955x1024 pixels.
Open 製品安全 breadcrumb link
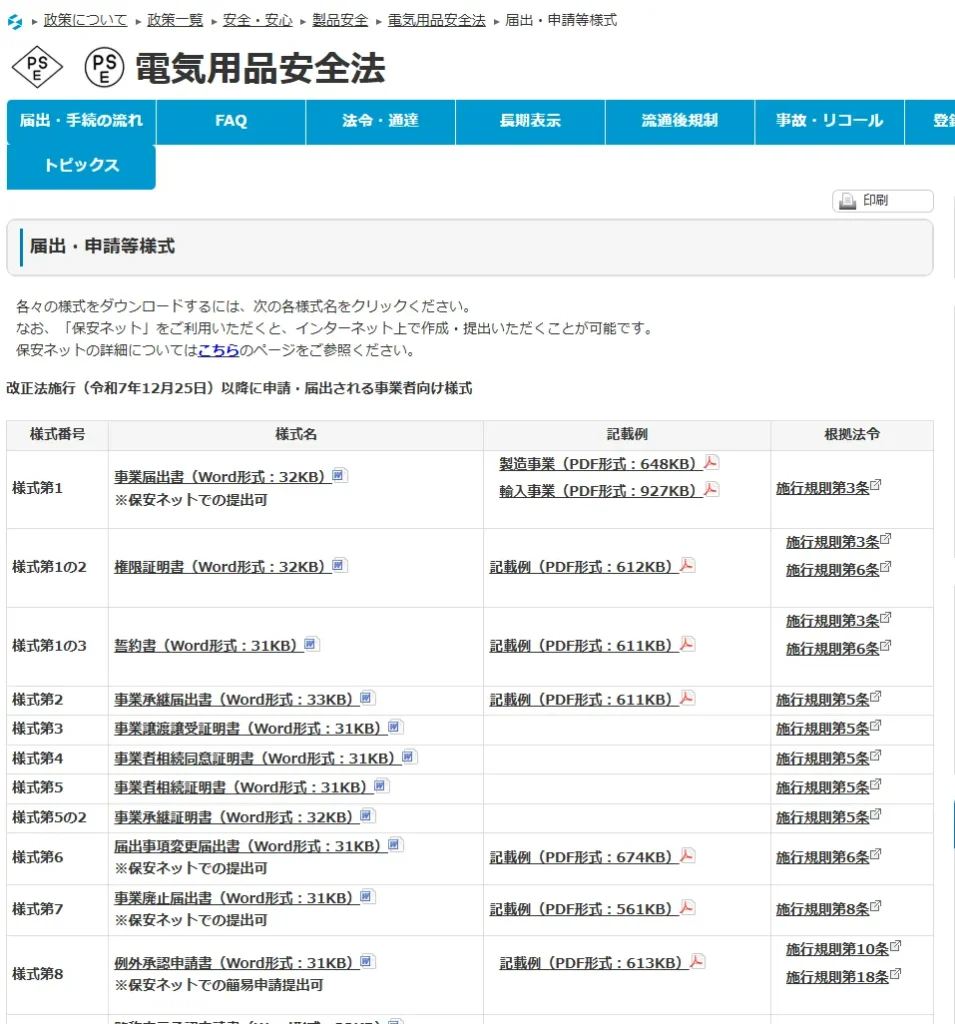coord(340,20)
